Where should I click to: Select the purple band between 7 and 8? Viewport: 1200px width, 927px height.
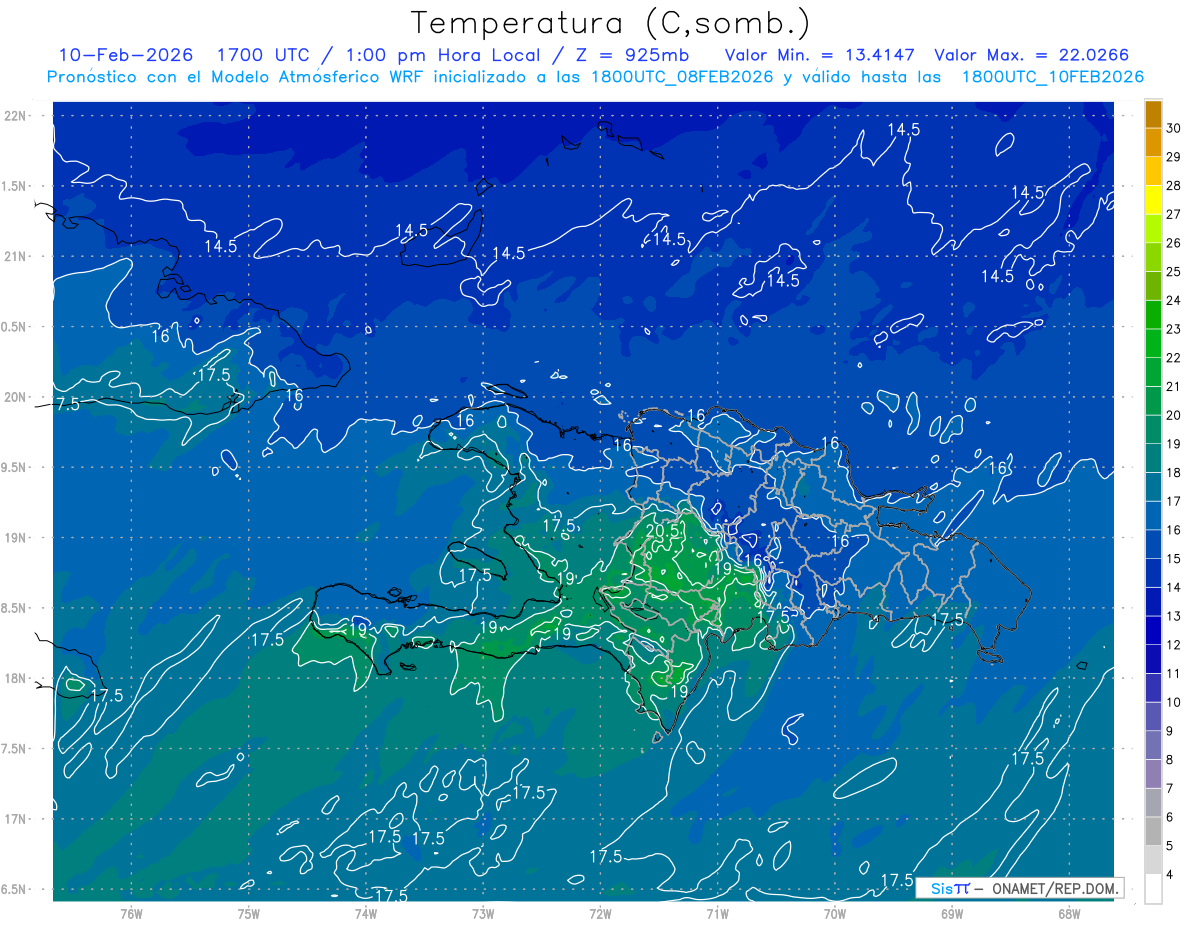click(1153, 774)
